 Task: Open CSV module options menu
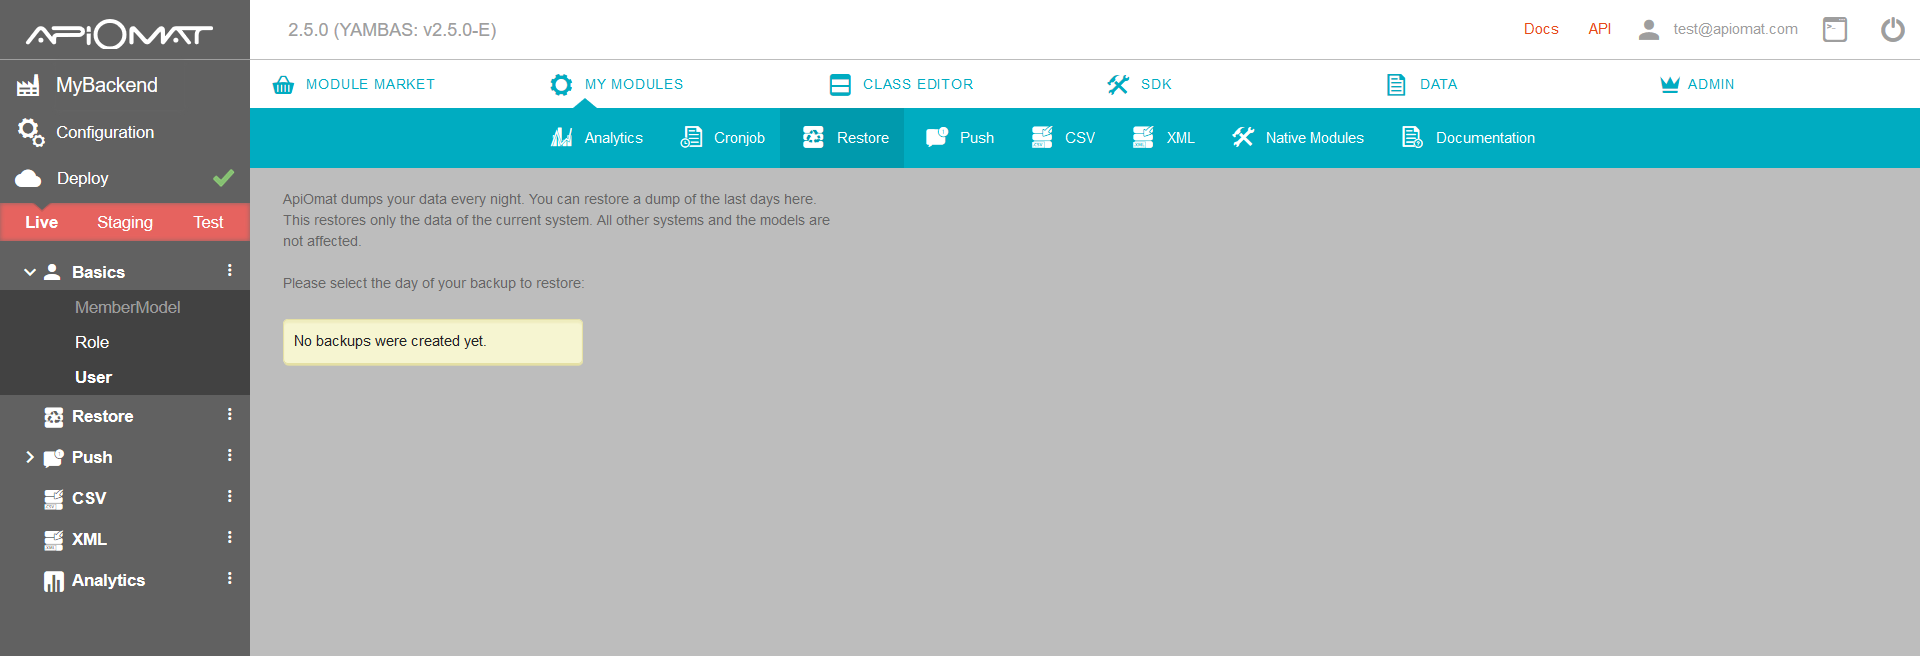230,497
